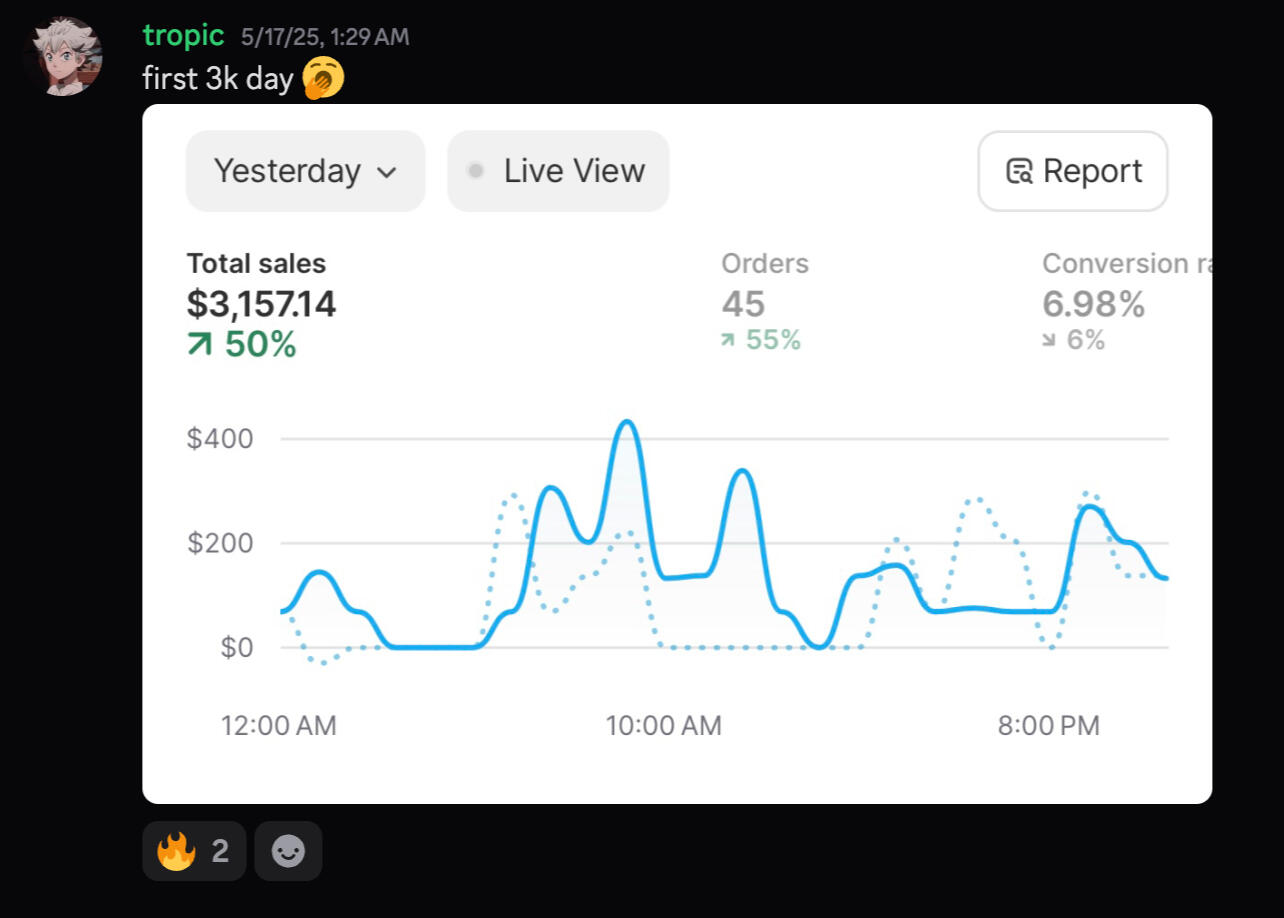This screenshot has height=918, width=1284.
Task: Click the 10:00 AM axis label
Action: coord(663,726)
